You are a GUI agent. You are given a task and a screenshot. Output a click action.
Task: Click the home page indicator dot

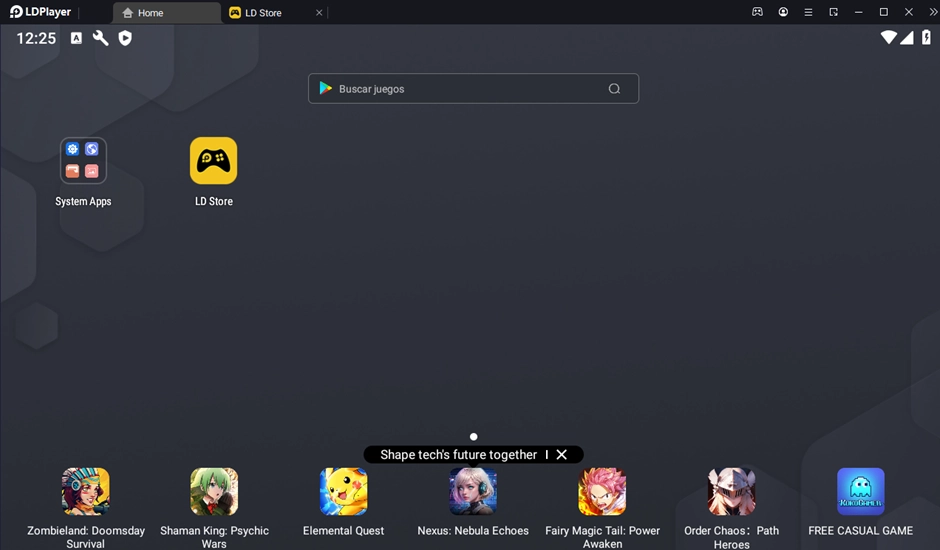point(474,437)
